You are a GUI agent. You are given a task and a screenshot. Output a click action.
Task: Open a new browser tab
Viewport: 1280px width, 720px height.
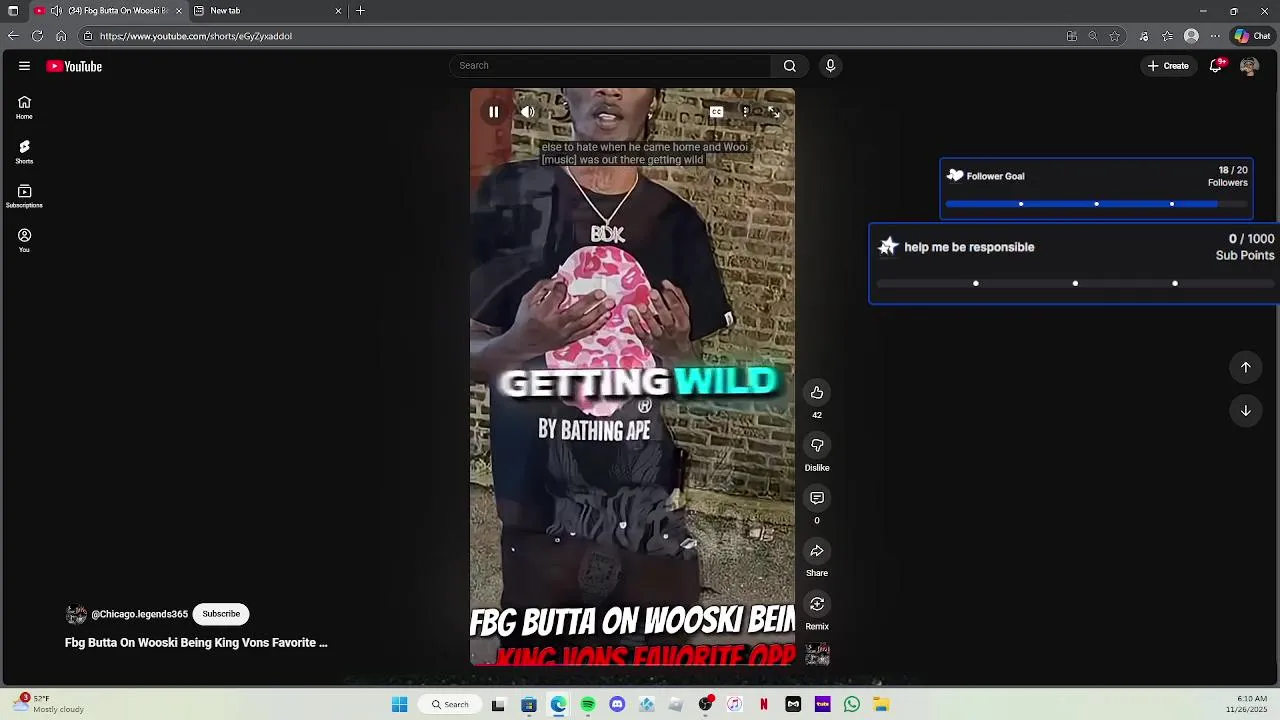tap(360, 11)
